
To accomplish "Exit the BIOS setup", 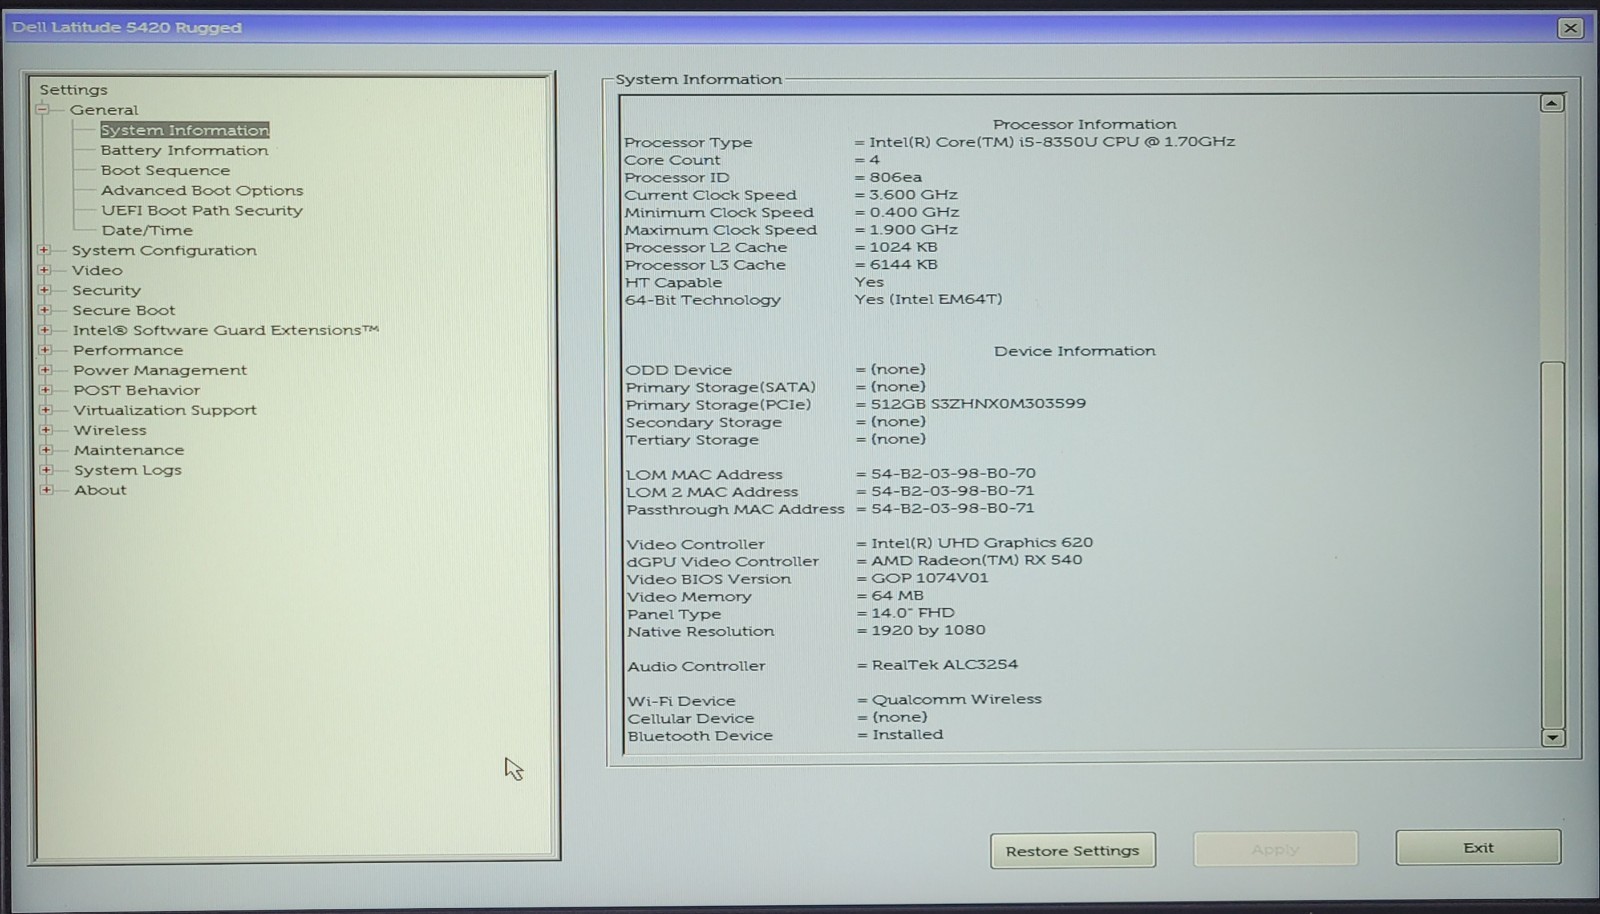I will click(1478, 847).
